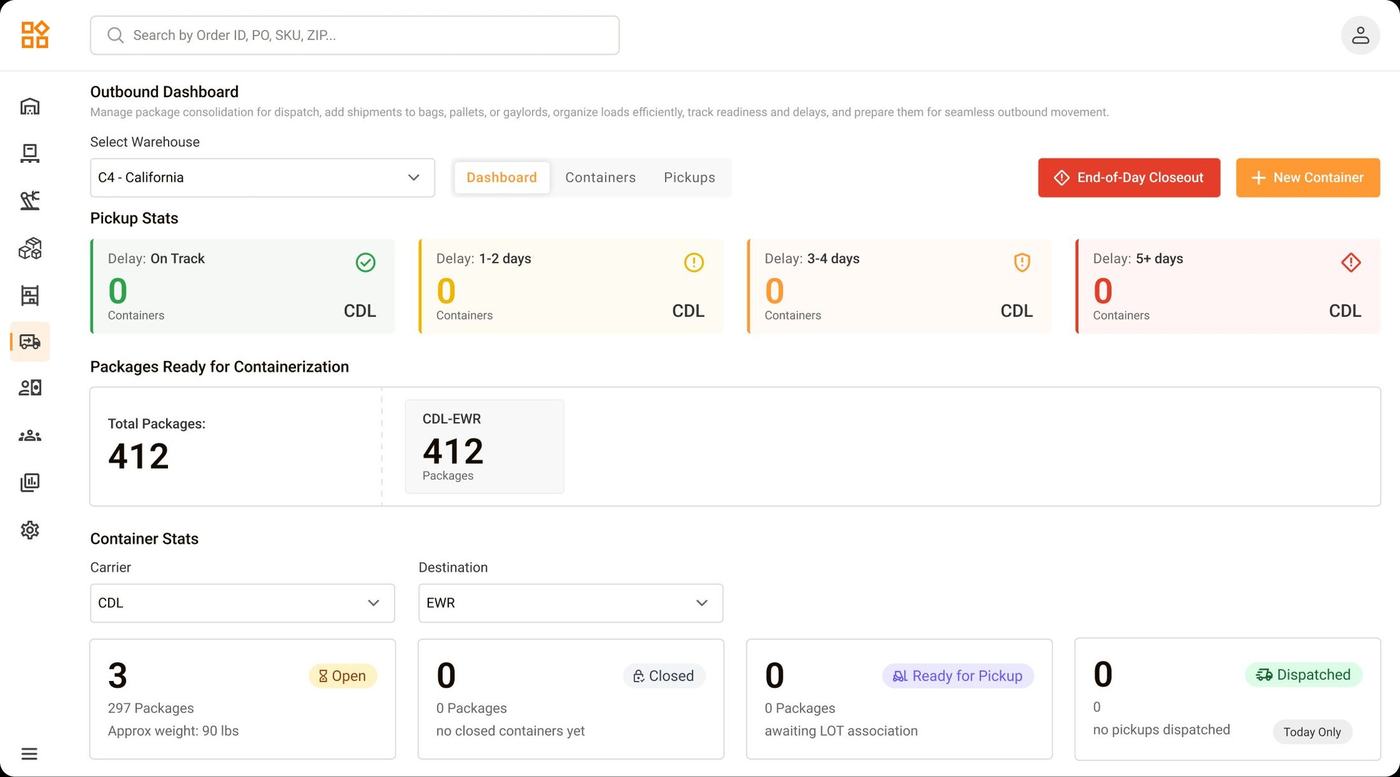Click the 3-4 days orange shield icon
1400x777 pixels.
pyautogui.click(x=1022, y=262)
